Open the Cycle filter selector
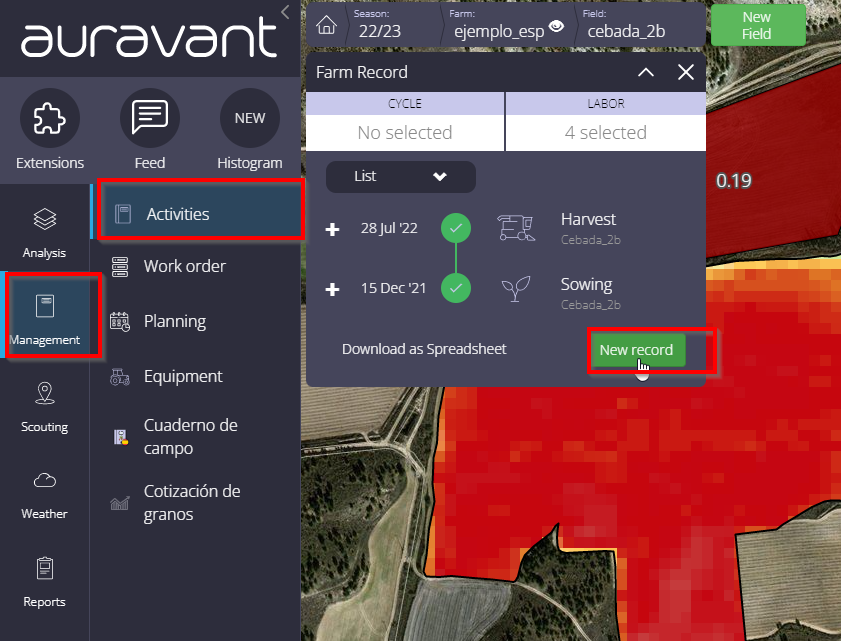The height and width of the screenshot is (641, 841). tap(405, 122)
